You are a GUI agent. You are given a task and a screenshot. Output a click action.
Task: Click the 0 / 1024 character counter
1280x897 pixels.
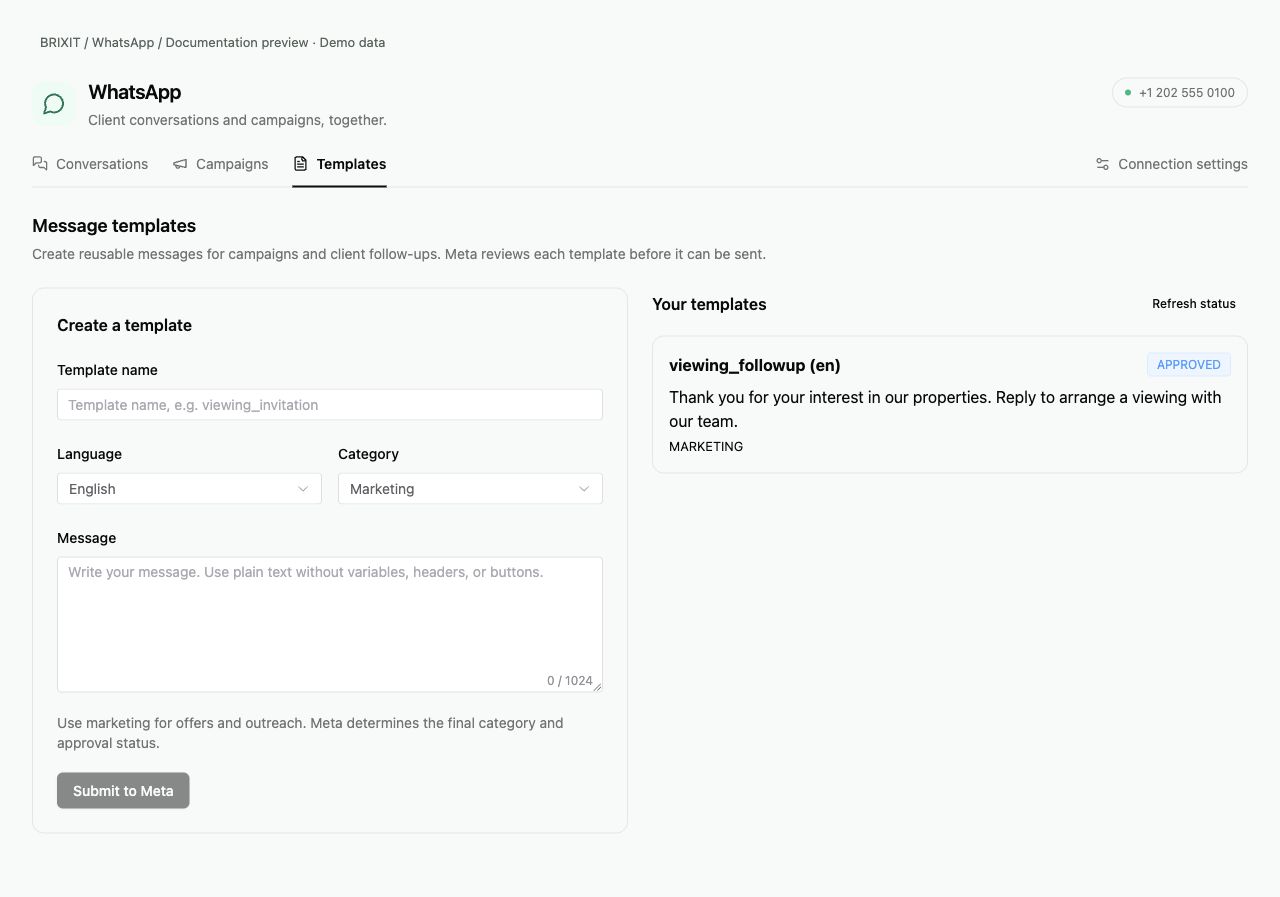click(x=570, y=681)
